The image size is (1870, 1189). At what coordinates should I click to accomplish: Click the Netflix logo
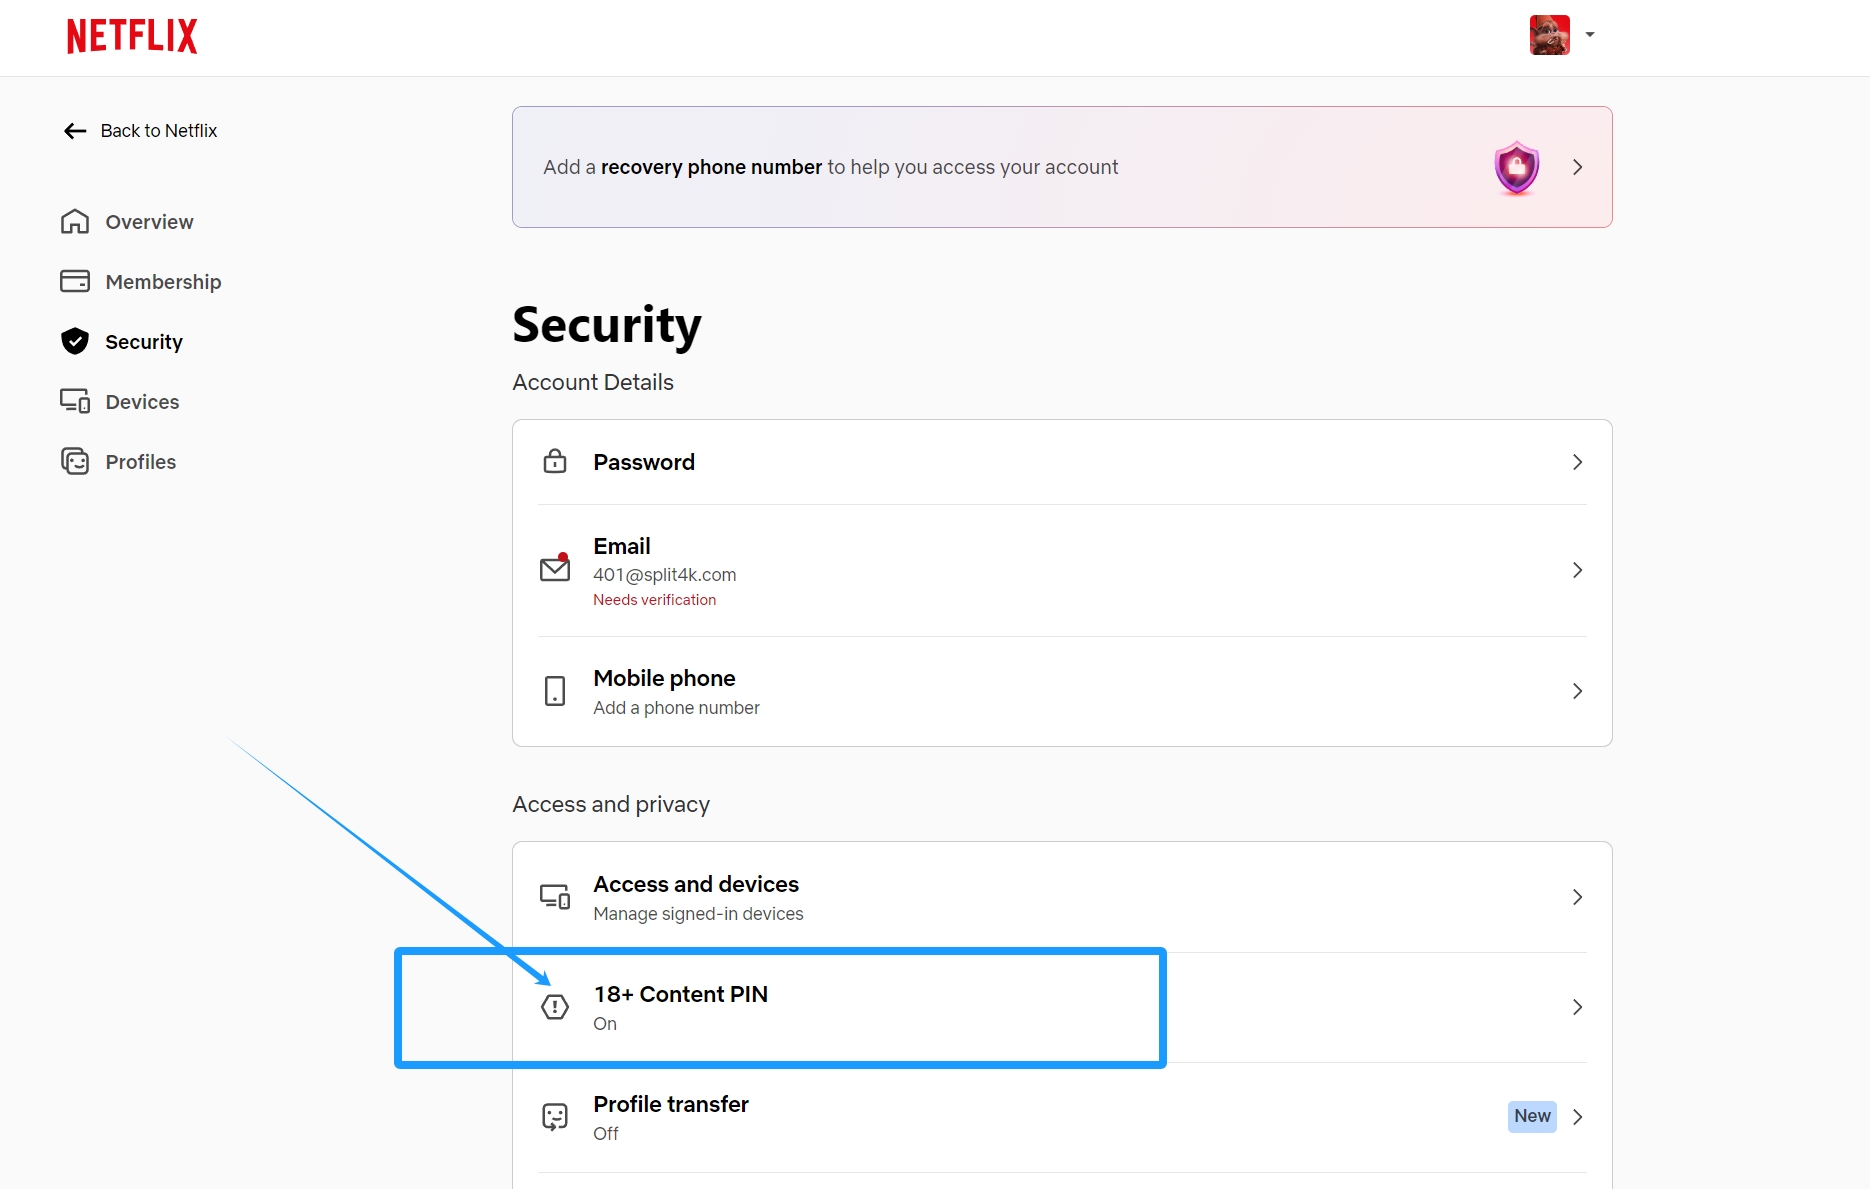point(132,36)
